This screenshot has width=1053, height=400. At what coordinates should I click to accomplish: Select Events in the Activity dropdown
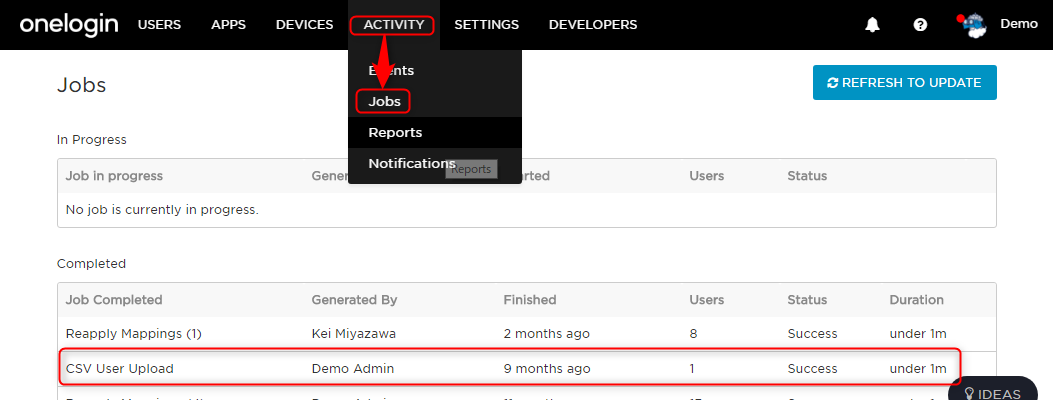(x=391, y=70)
